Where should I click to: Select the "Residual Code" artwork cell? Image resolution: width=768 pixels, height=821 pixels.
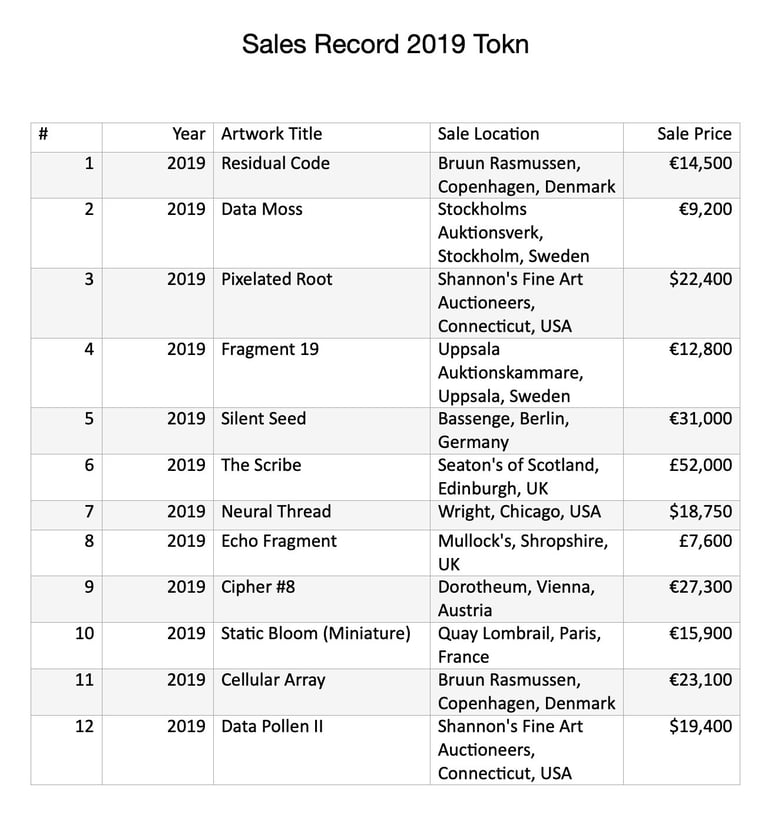pos(275,163)
